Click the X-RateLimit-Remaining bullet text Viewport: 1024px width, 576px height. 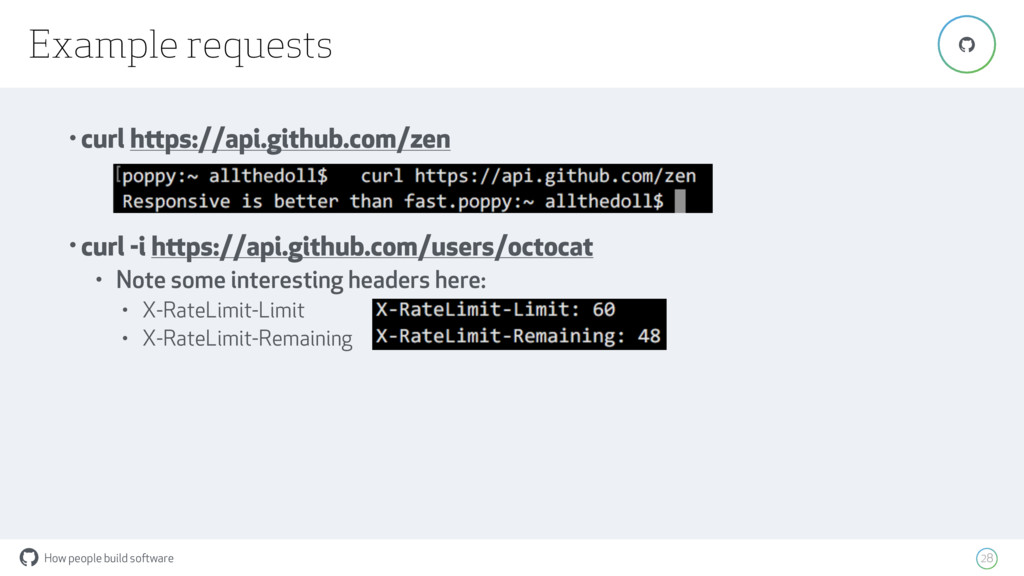248,338
